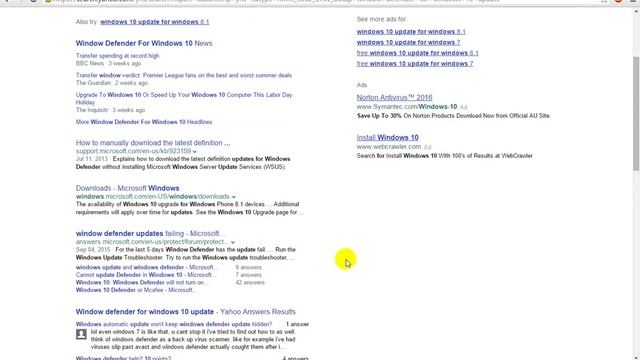Viewport: 640px width, 360px height.
Task: Open 'Windows automatic update won't keep' question
Action: point(173,324)
